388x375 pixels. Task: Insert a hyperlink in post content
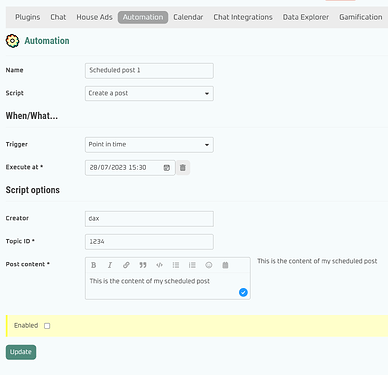[126, 265]
